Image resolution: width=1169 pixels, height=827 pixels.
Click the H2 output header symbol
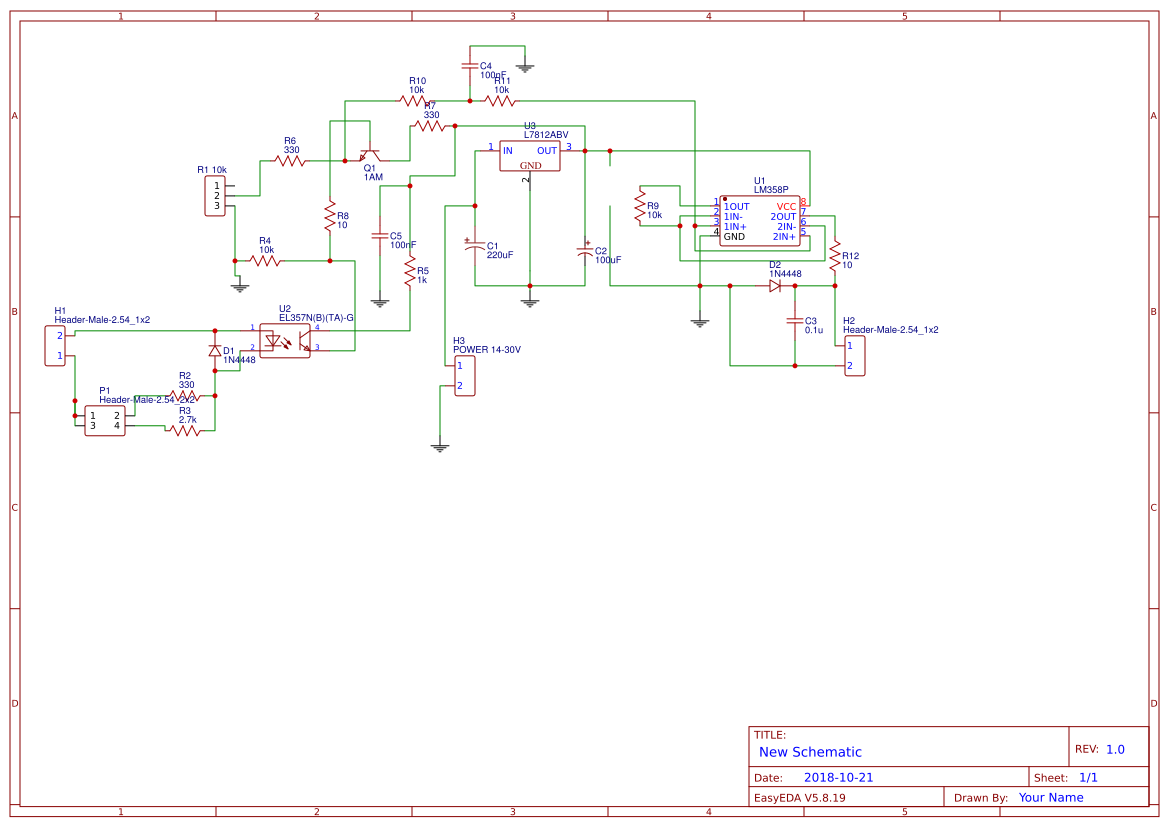[855, 356]
